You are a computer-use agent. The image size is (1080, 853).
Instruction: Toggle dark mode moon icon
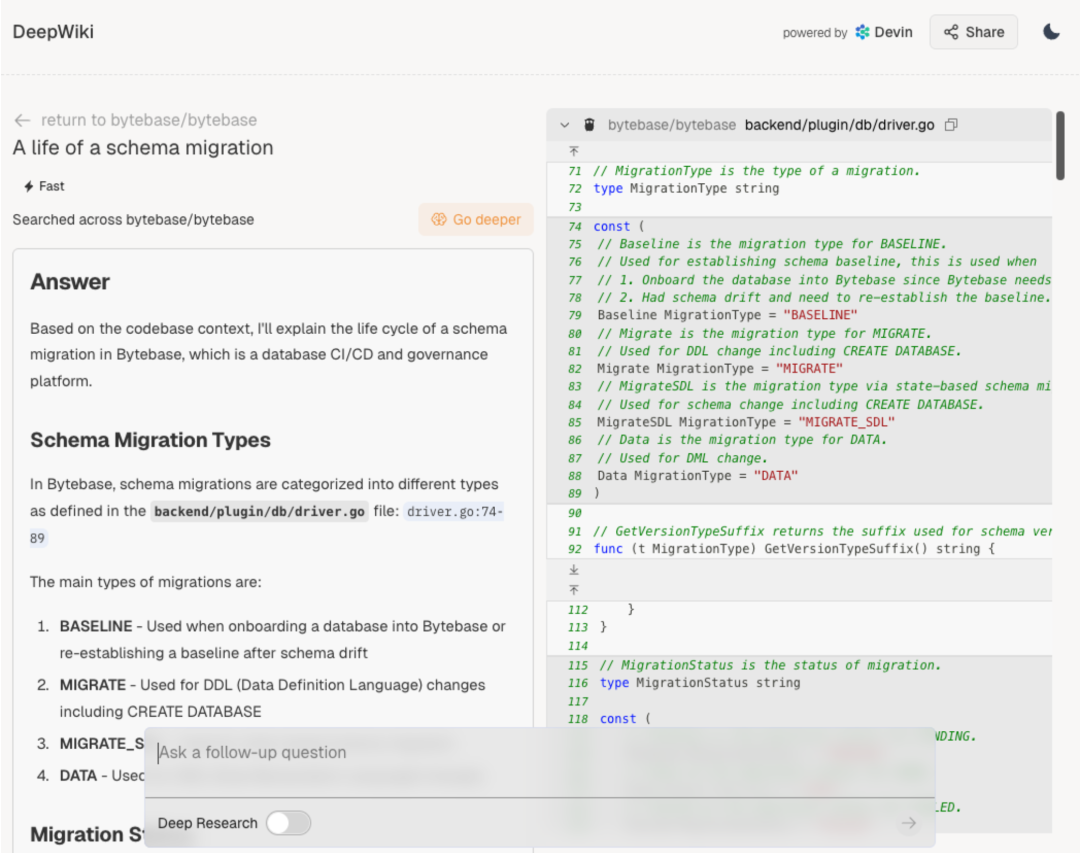coord(1051,32)
